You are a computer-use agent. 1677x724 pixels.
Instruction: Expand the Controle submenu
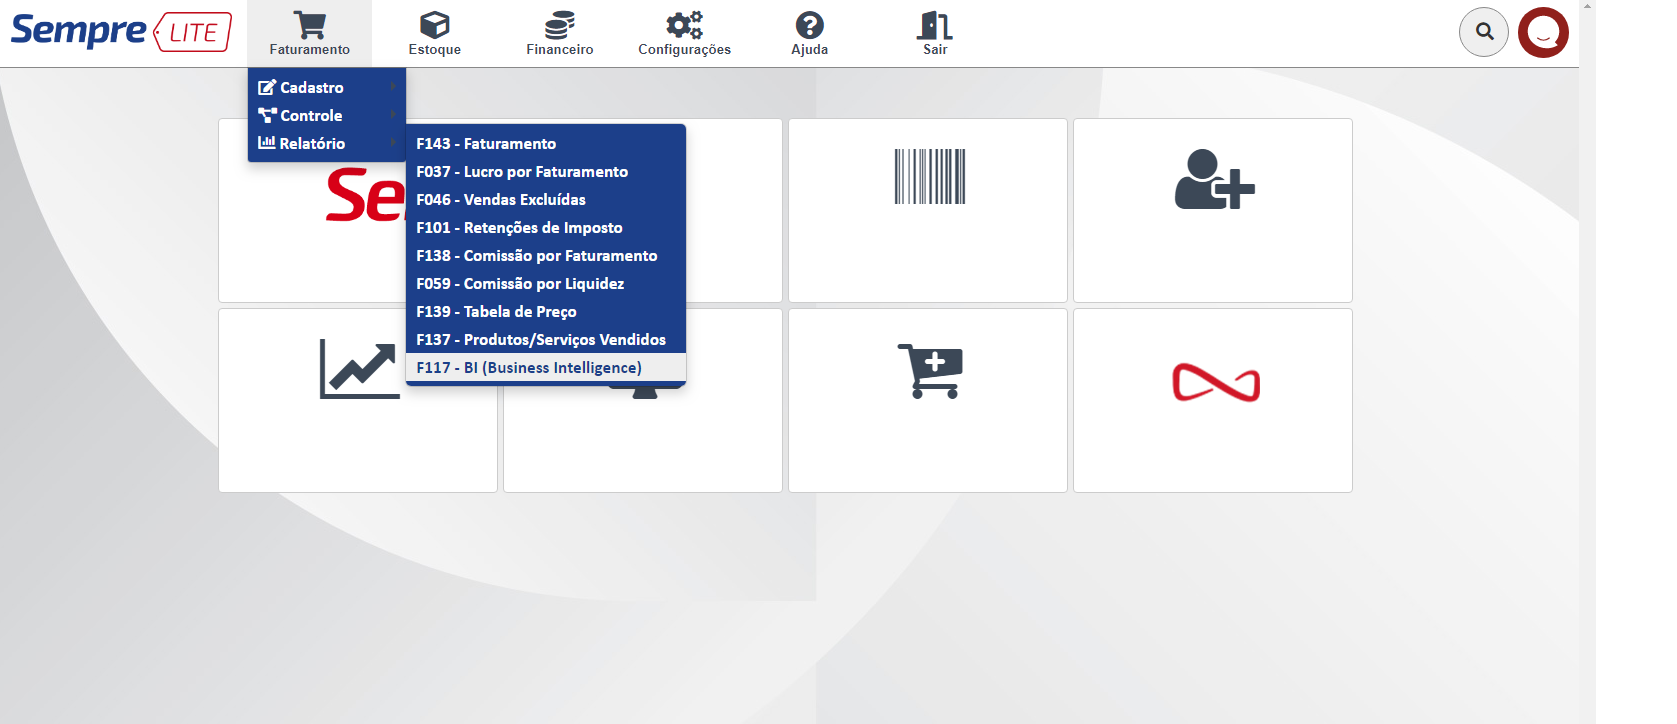click(x=327, y=116)
